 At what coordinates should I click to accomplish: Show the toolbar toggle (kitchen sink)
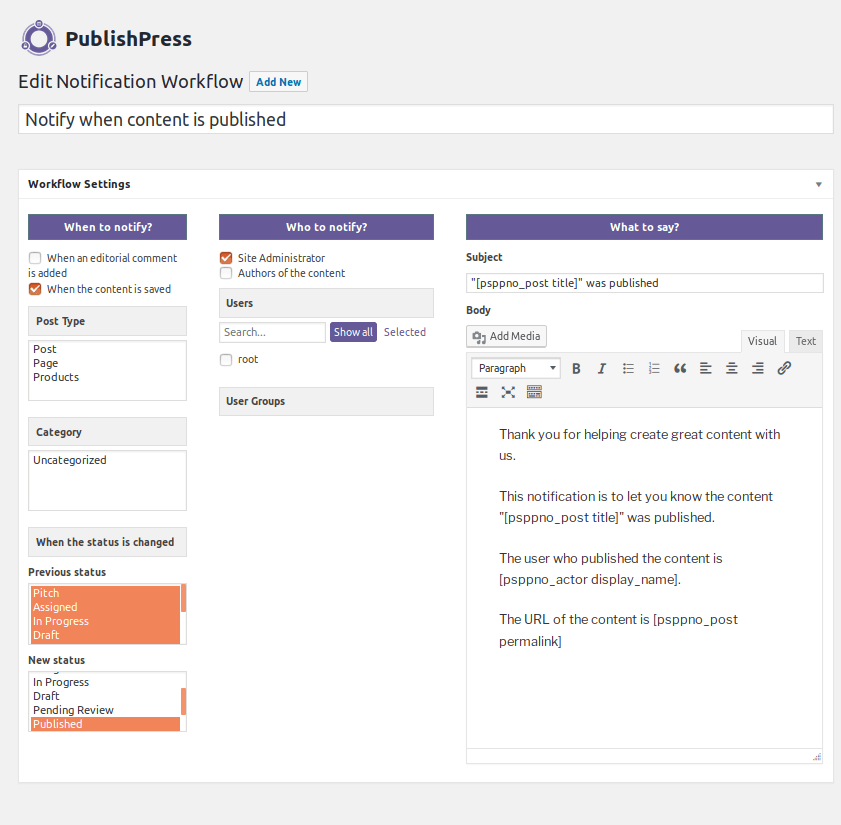coord(534,392)
